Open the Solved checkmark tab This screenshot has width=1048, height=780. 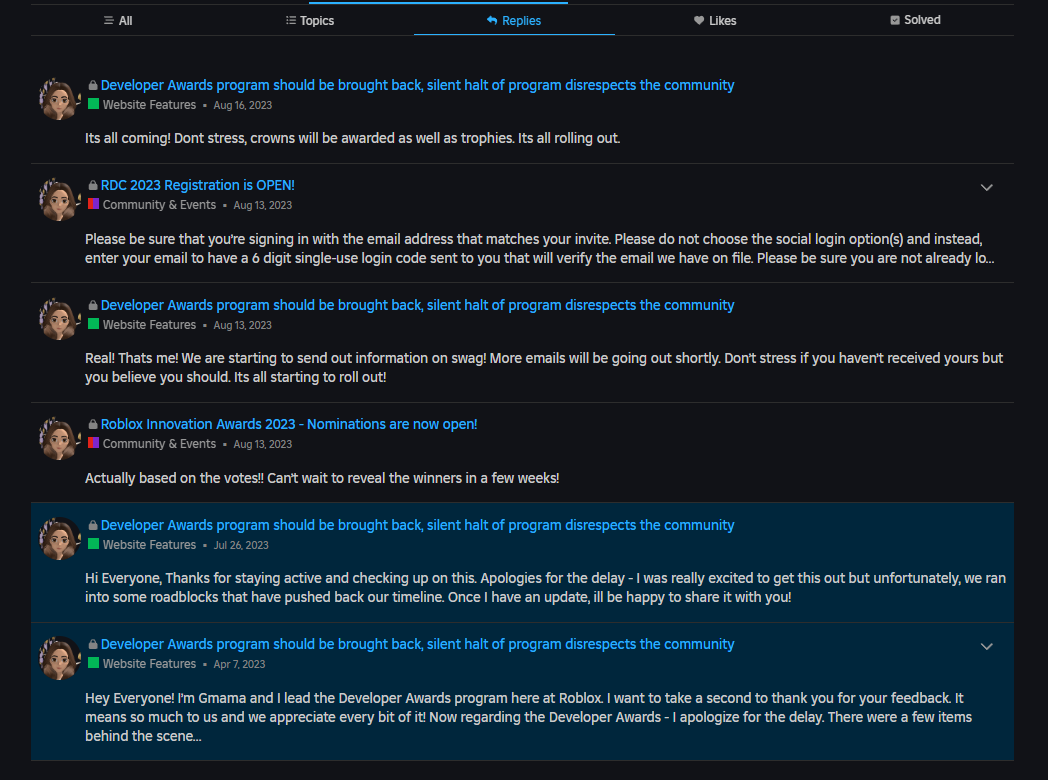coord(915,20)
